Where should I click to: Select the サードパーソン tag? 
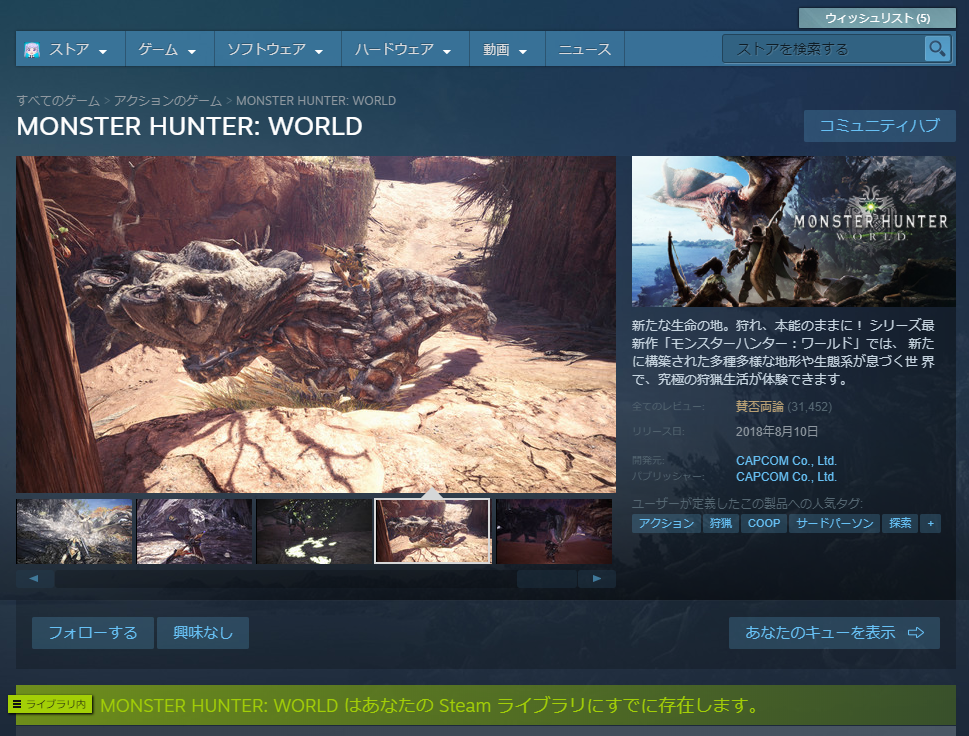point(834,523)
